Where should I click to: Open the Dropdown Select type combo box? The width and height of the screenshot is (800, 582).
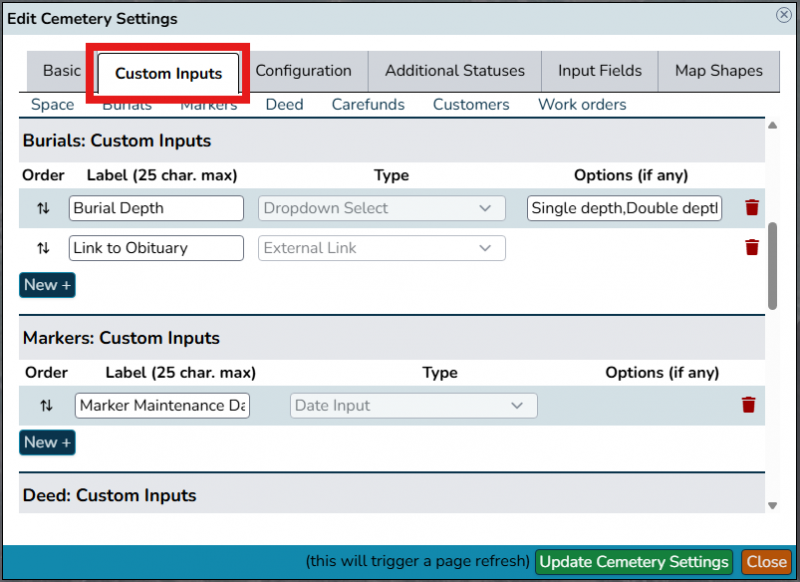point(382,208)
